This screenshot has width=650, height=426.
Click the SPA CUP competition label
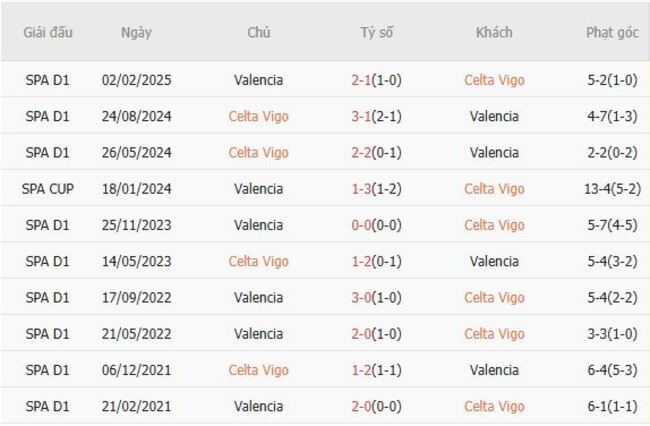coord(47,188)
